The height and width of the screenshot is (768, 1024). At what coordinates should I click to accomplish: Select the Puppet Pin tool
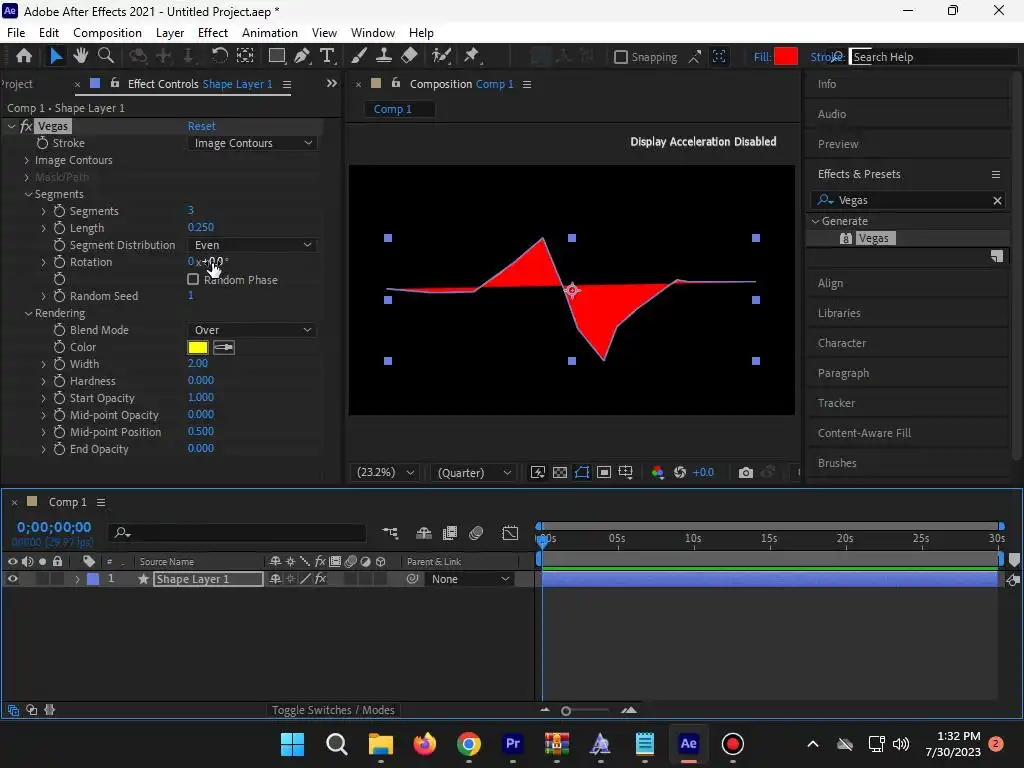point(472,56)
